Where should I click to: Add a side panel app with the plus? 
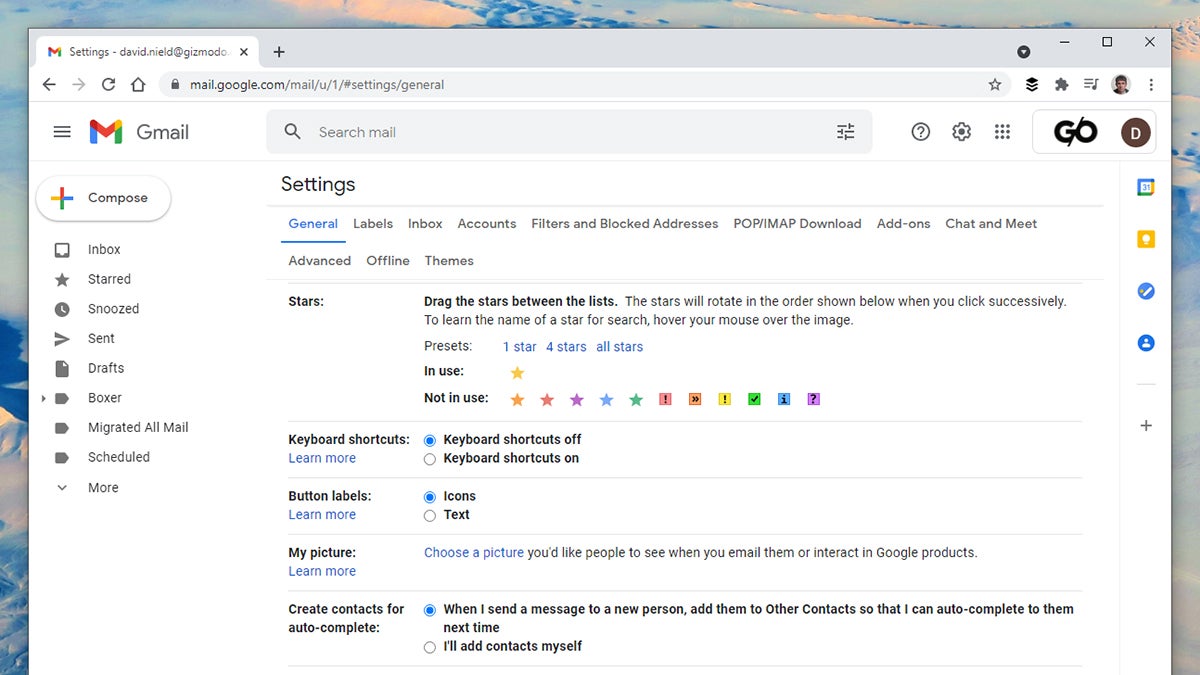coord(1146,425)
